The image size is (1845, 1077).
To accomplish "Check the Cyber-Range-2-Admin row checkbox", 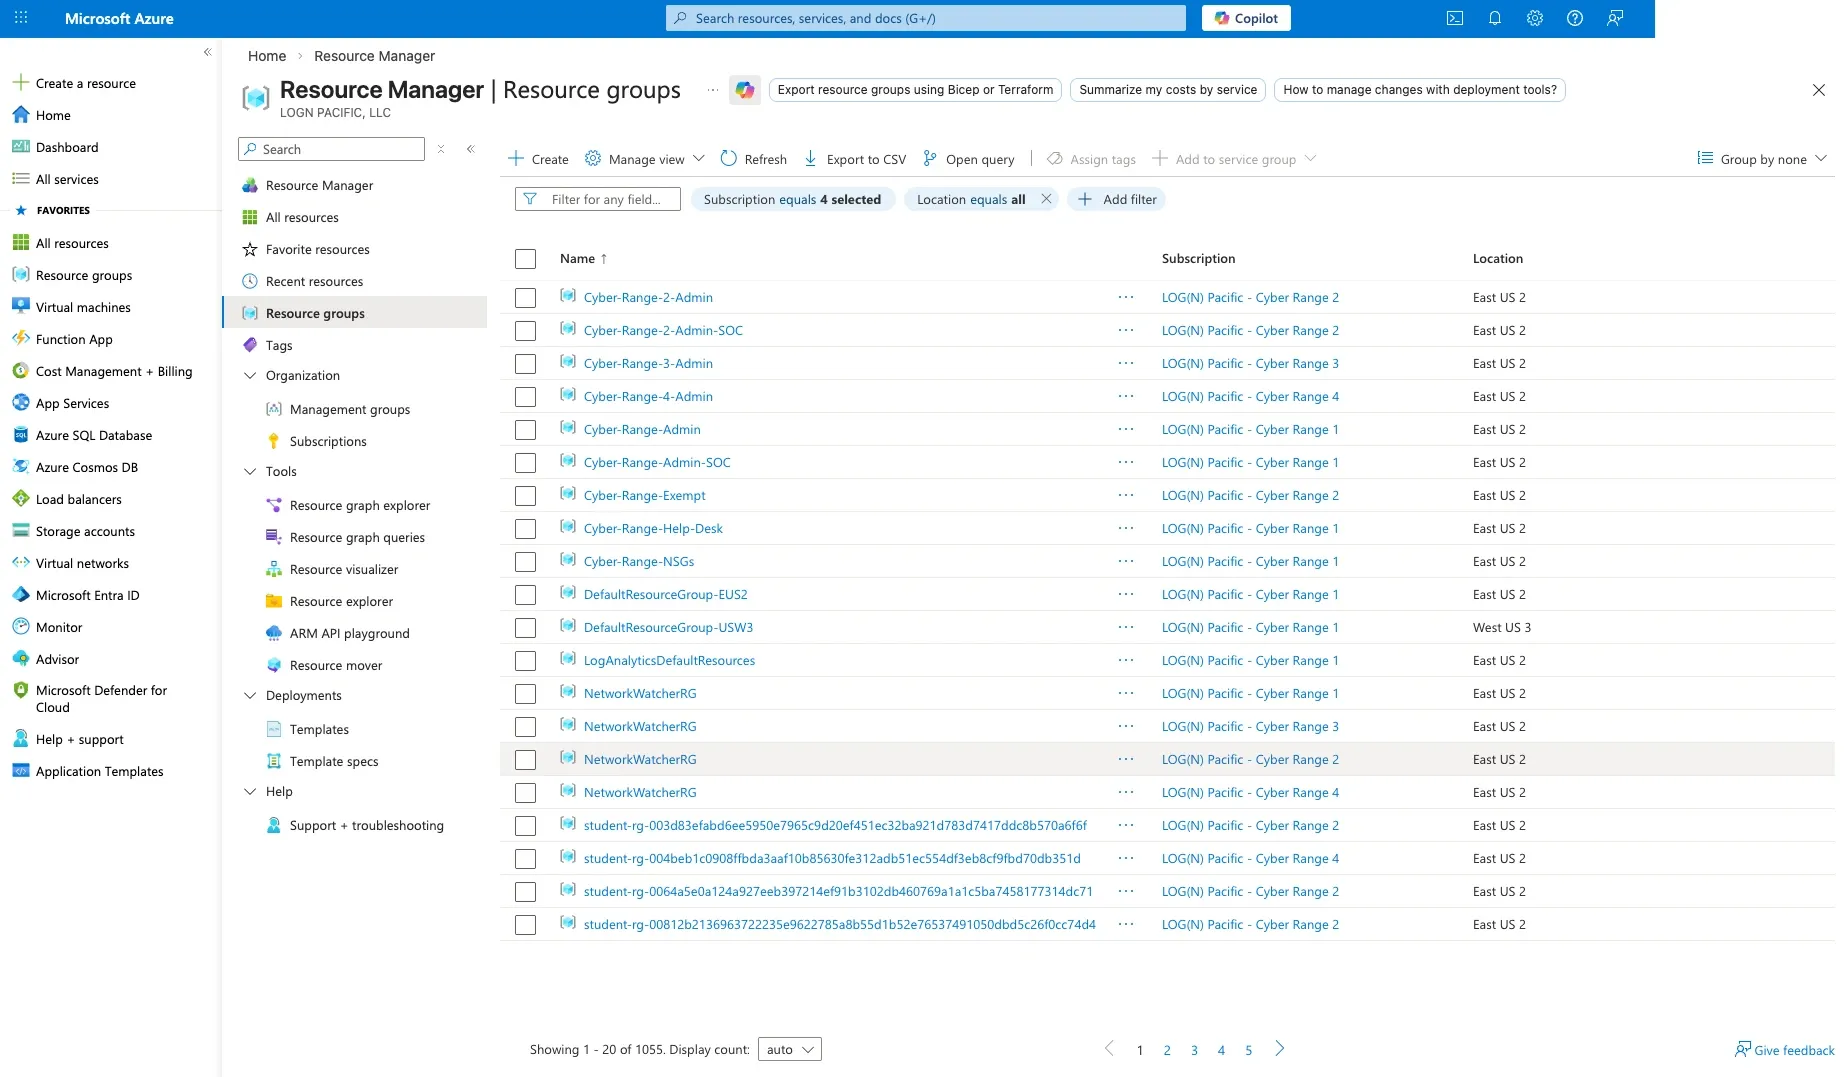I will [525, 298].
